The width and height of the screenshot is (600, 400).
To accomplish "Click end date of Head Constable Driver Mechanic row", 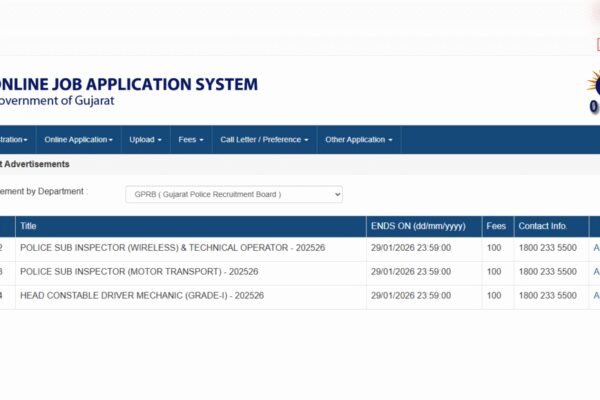I will pos(411,296).
